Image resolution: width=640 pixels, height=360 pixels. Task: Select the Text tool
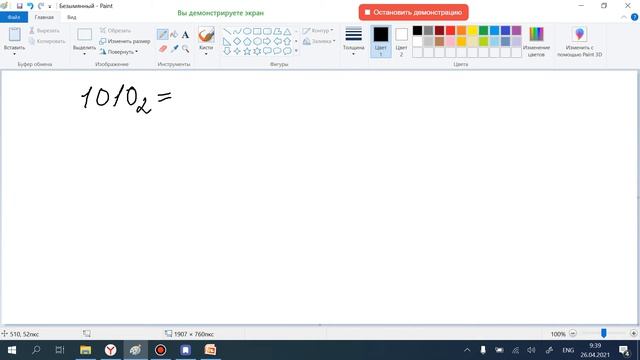(x=185, y=35)
